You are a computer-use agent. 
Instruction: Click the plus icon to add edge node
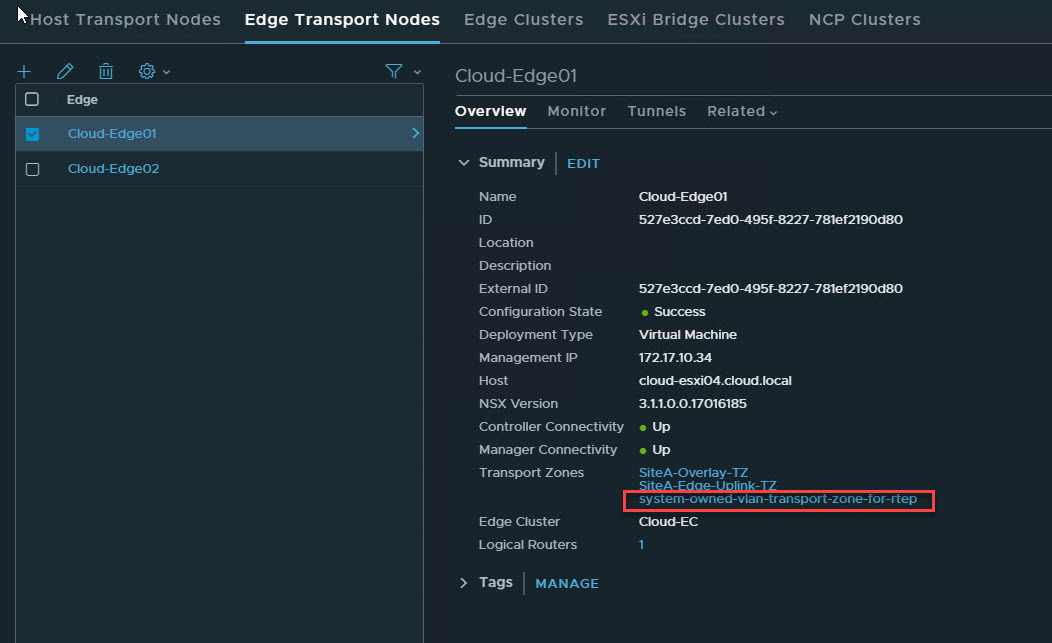click(24, 71)
